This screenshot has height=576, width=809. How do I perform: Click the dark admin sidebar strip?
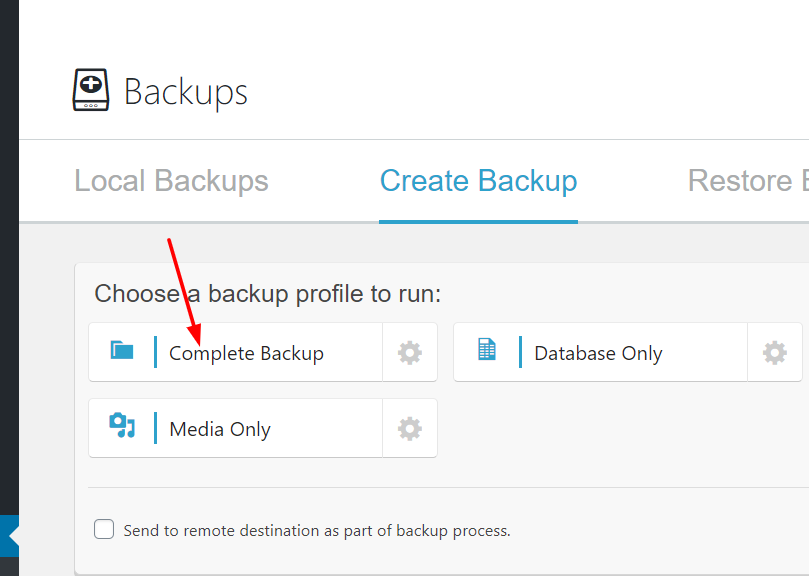point(9,258)
